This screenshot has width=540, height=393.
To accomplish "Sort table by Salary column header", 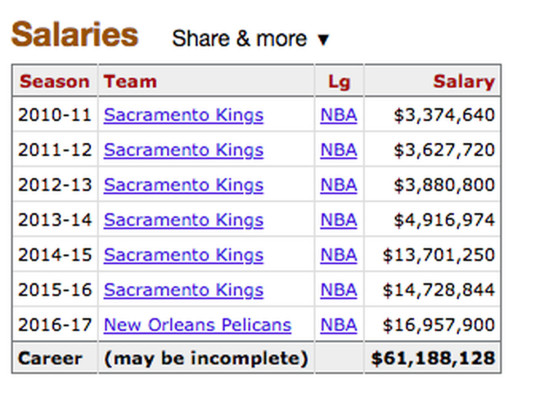I will click(x=464, y=82).
